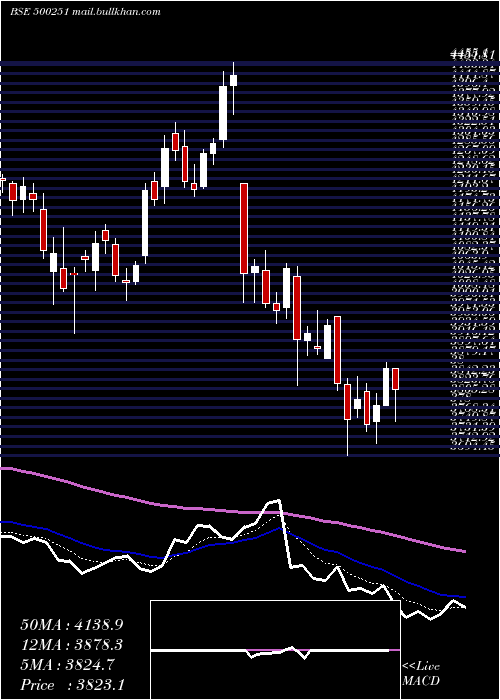
Task: Click the <<Live MACD label
Action: [x=421, y=674]
